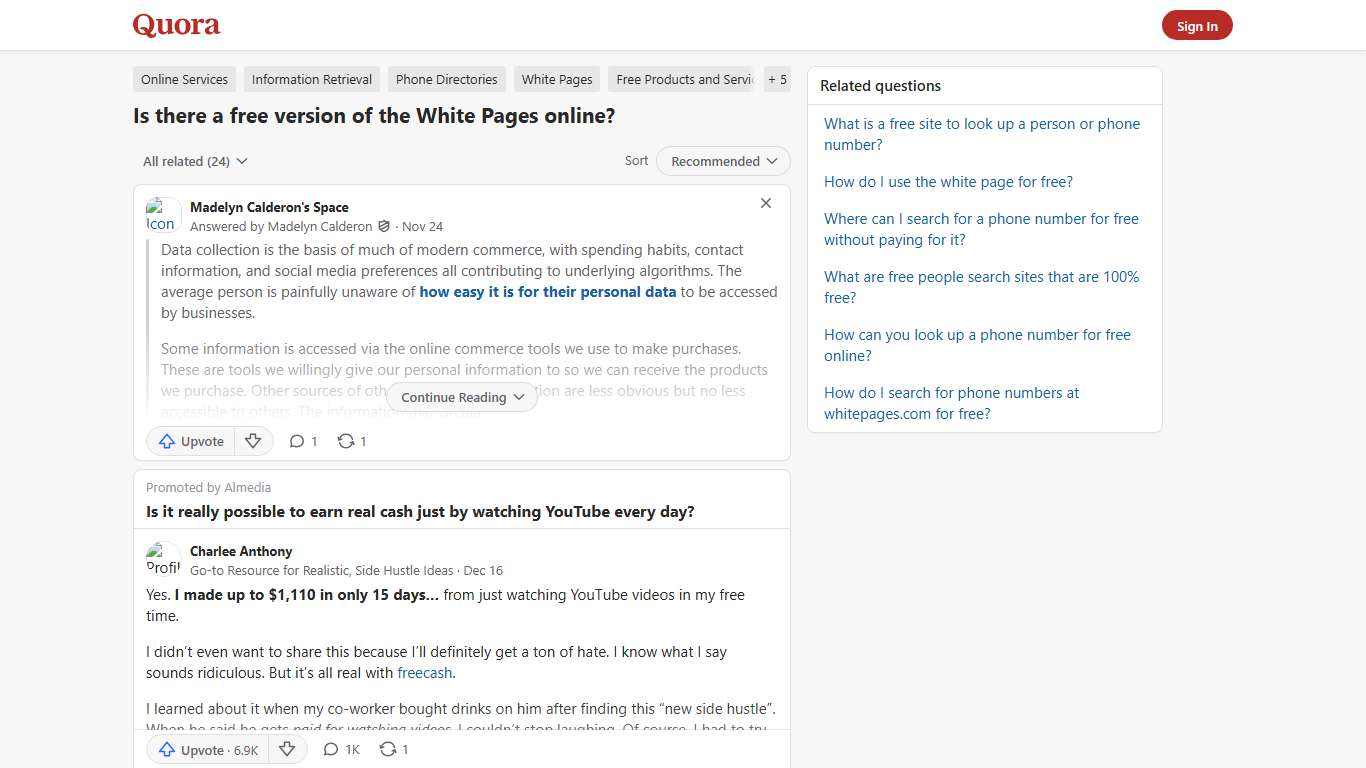1366x768 pixels.
Task: Click Charlee Anthony's profile picture
Action: click(164, 559)
